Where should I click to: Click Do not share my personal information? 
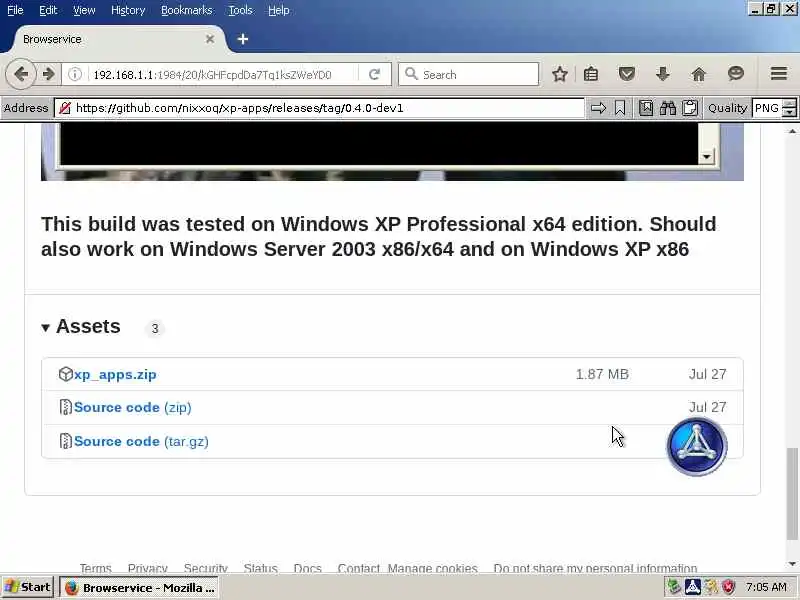595,568
